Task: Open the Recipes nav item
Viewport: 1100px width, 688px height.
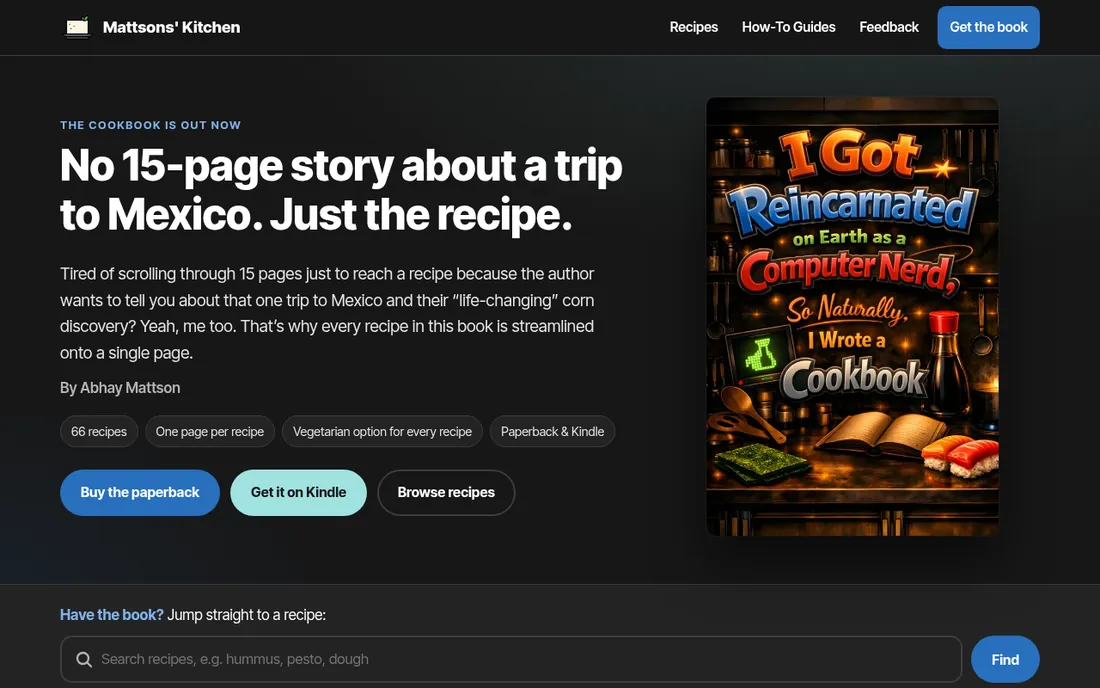Action: (693, 27)
